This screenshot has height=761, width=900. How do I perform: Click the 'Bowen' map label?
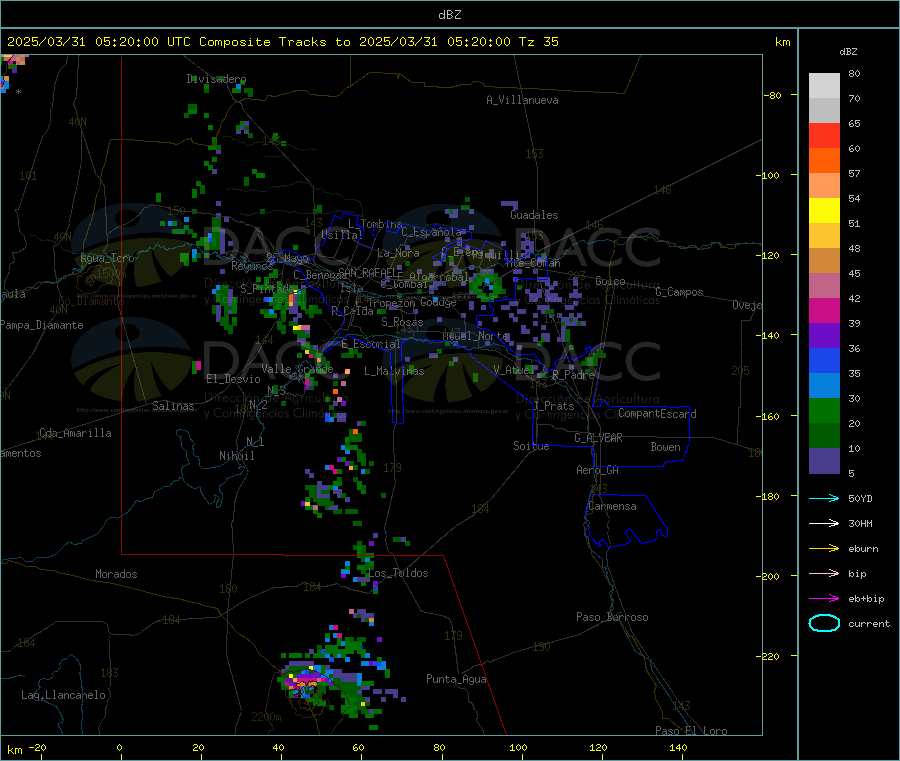pos(666,446)
